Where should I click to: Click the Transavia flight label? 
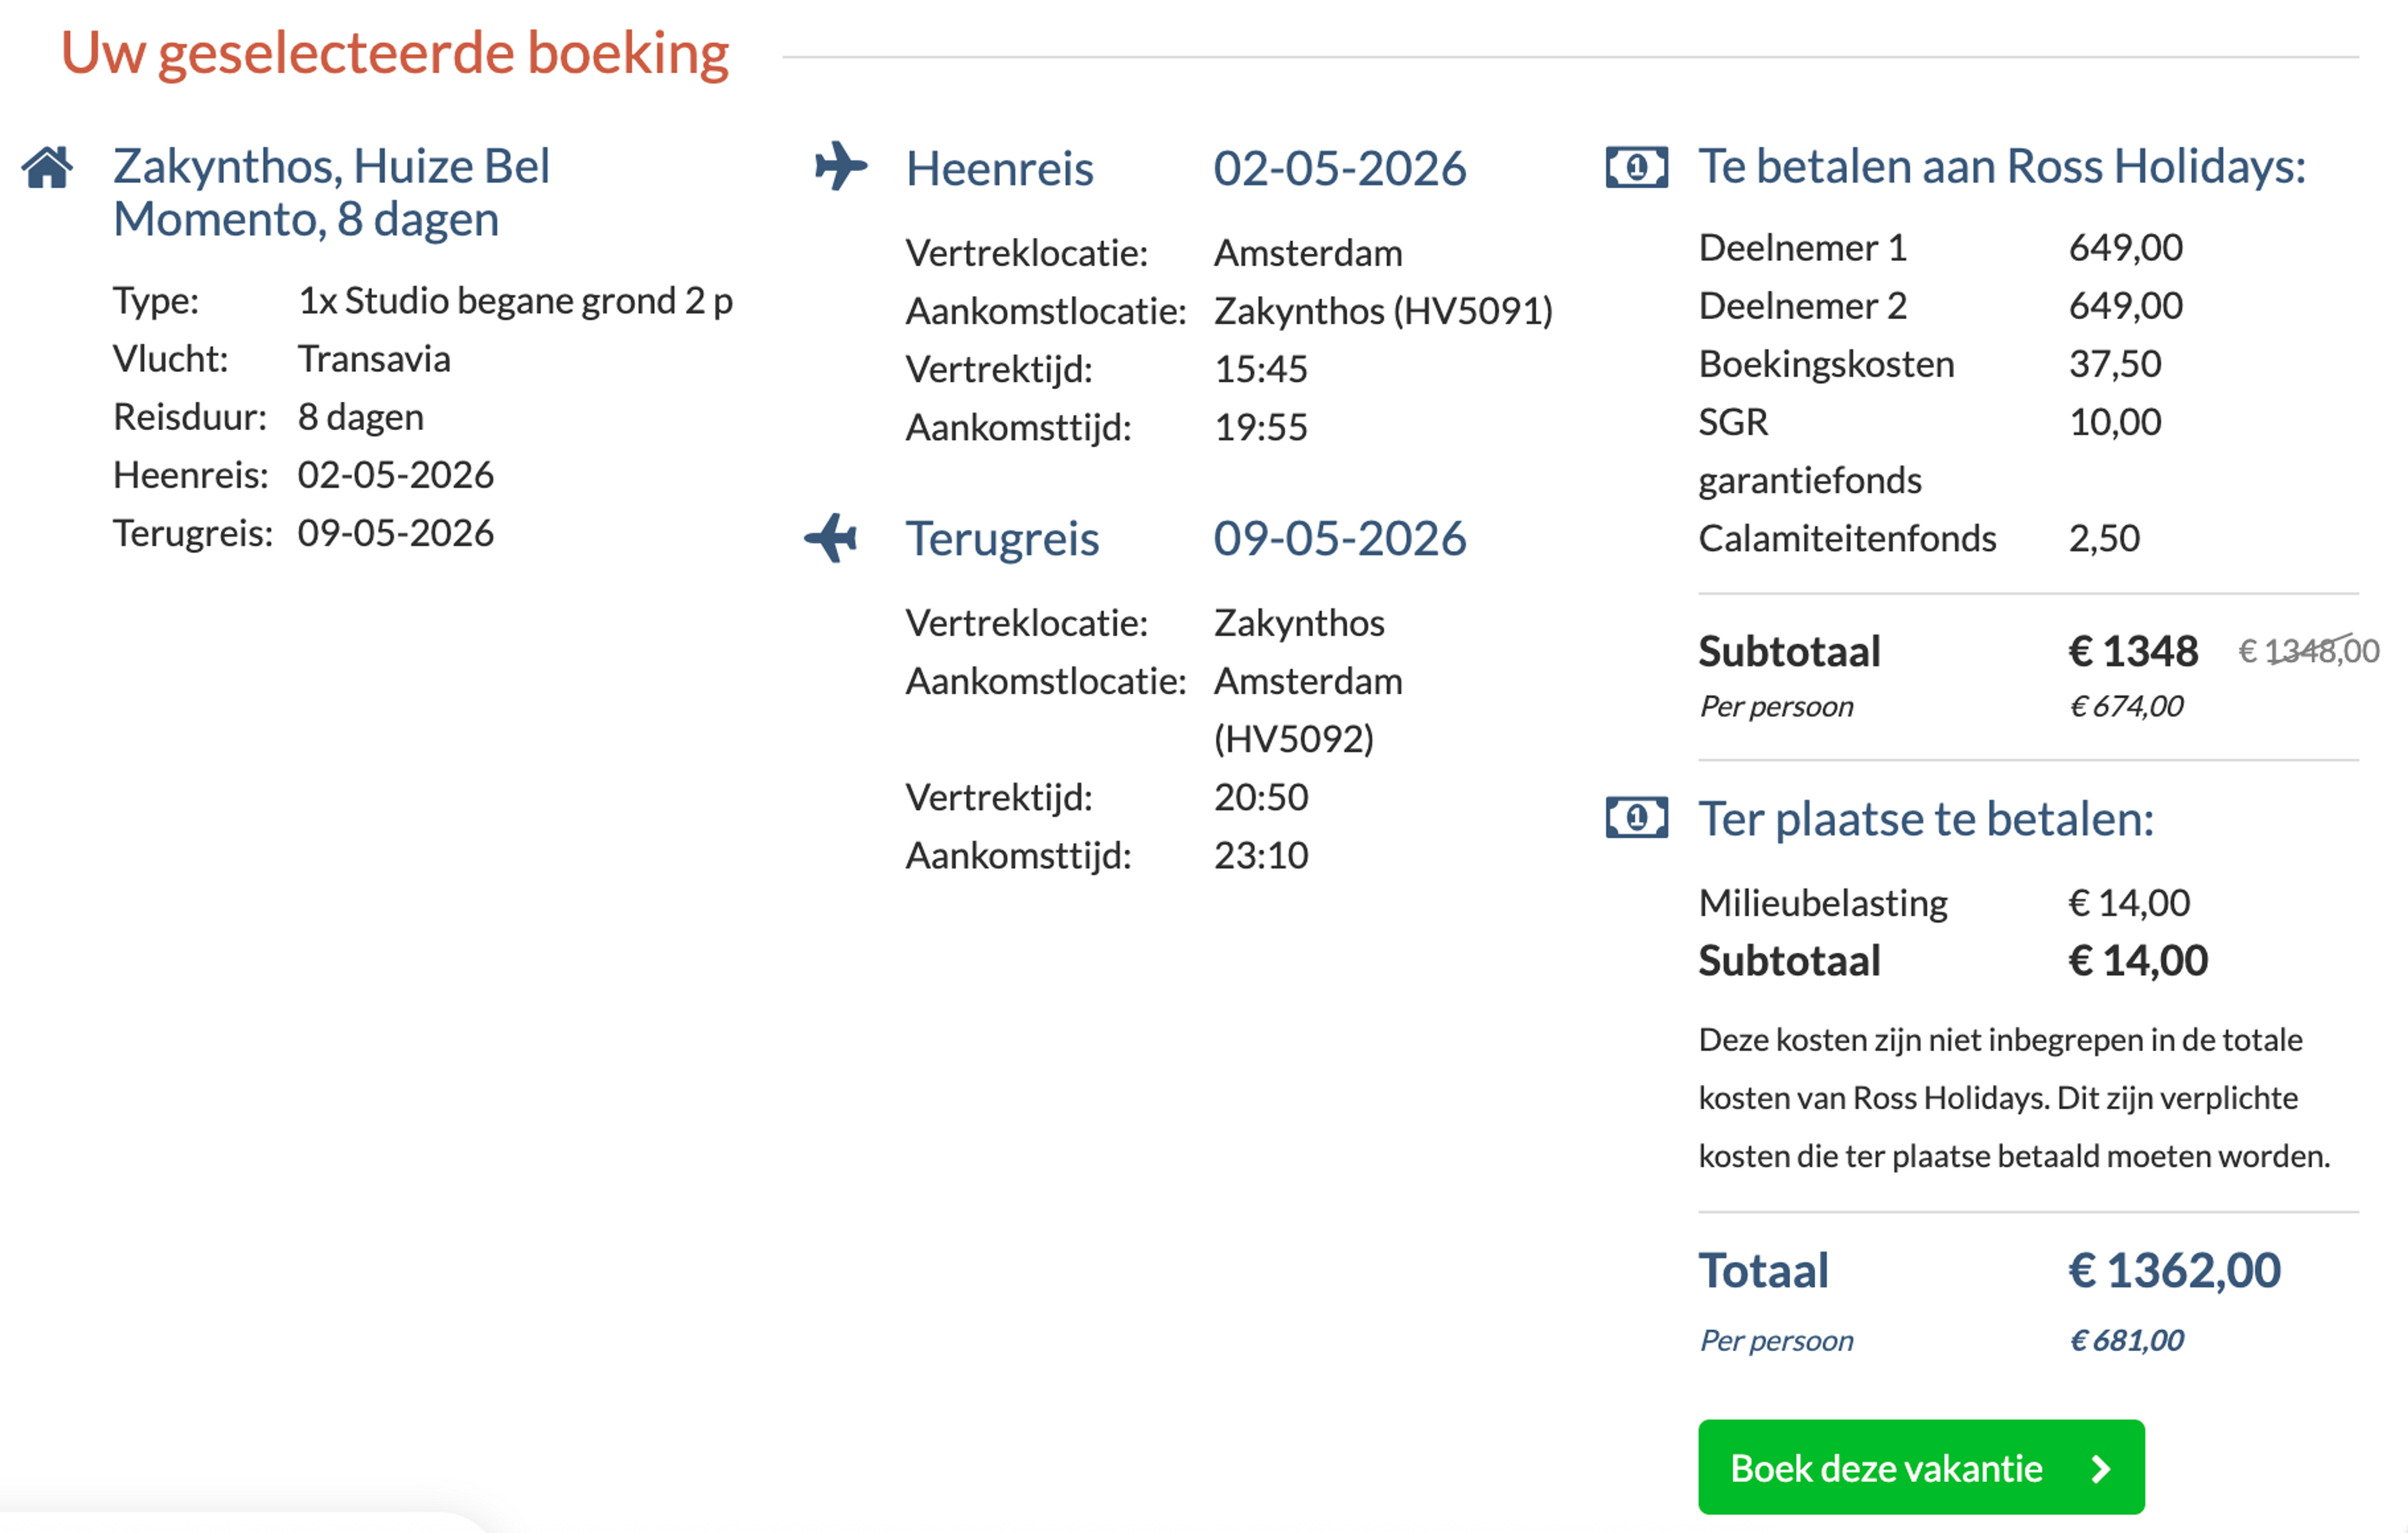click(x=374, y=358)
